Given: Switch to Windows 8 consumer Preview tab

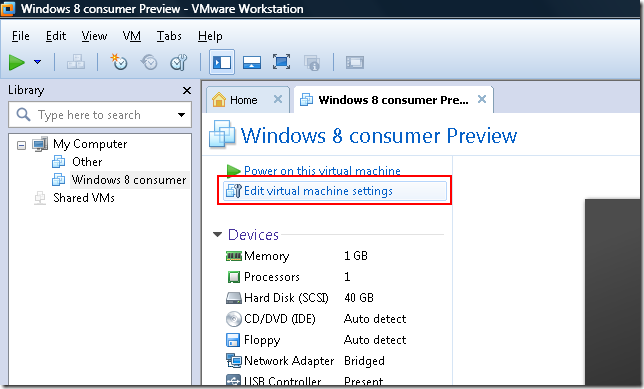Looking at the screenshot, I should pyautogui.click(x=393, y=100).
